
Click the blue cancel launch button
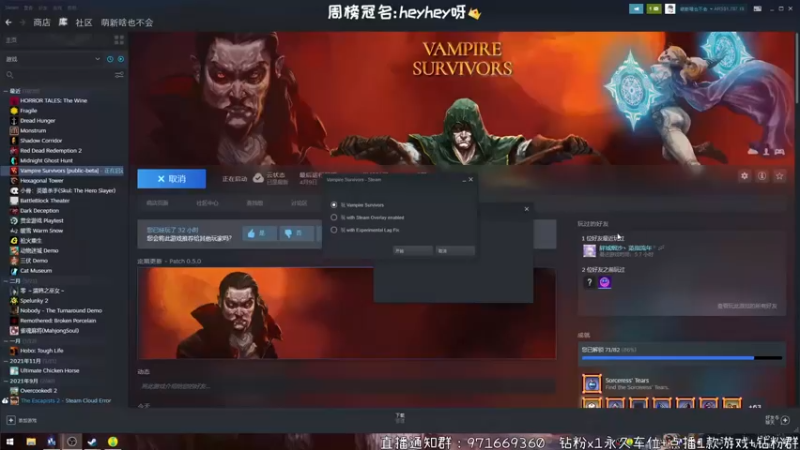[x=171, y=179]
